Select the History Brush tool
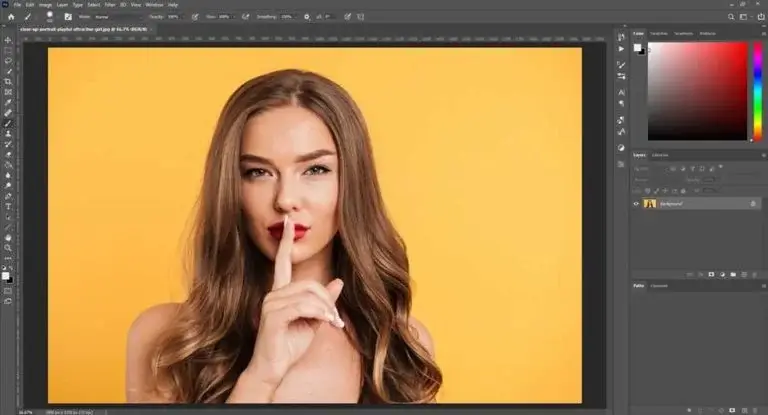Image resolution: width=768 pixels, height=415 pixels. coord(8,144)
